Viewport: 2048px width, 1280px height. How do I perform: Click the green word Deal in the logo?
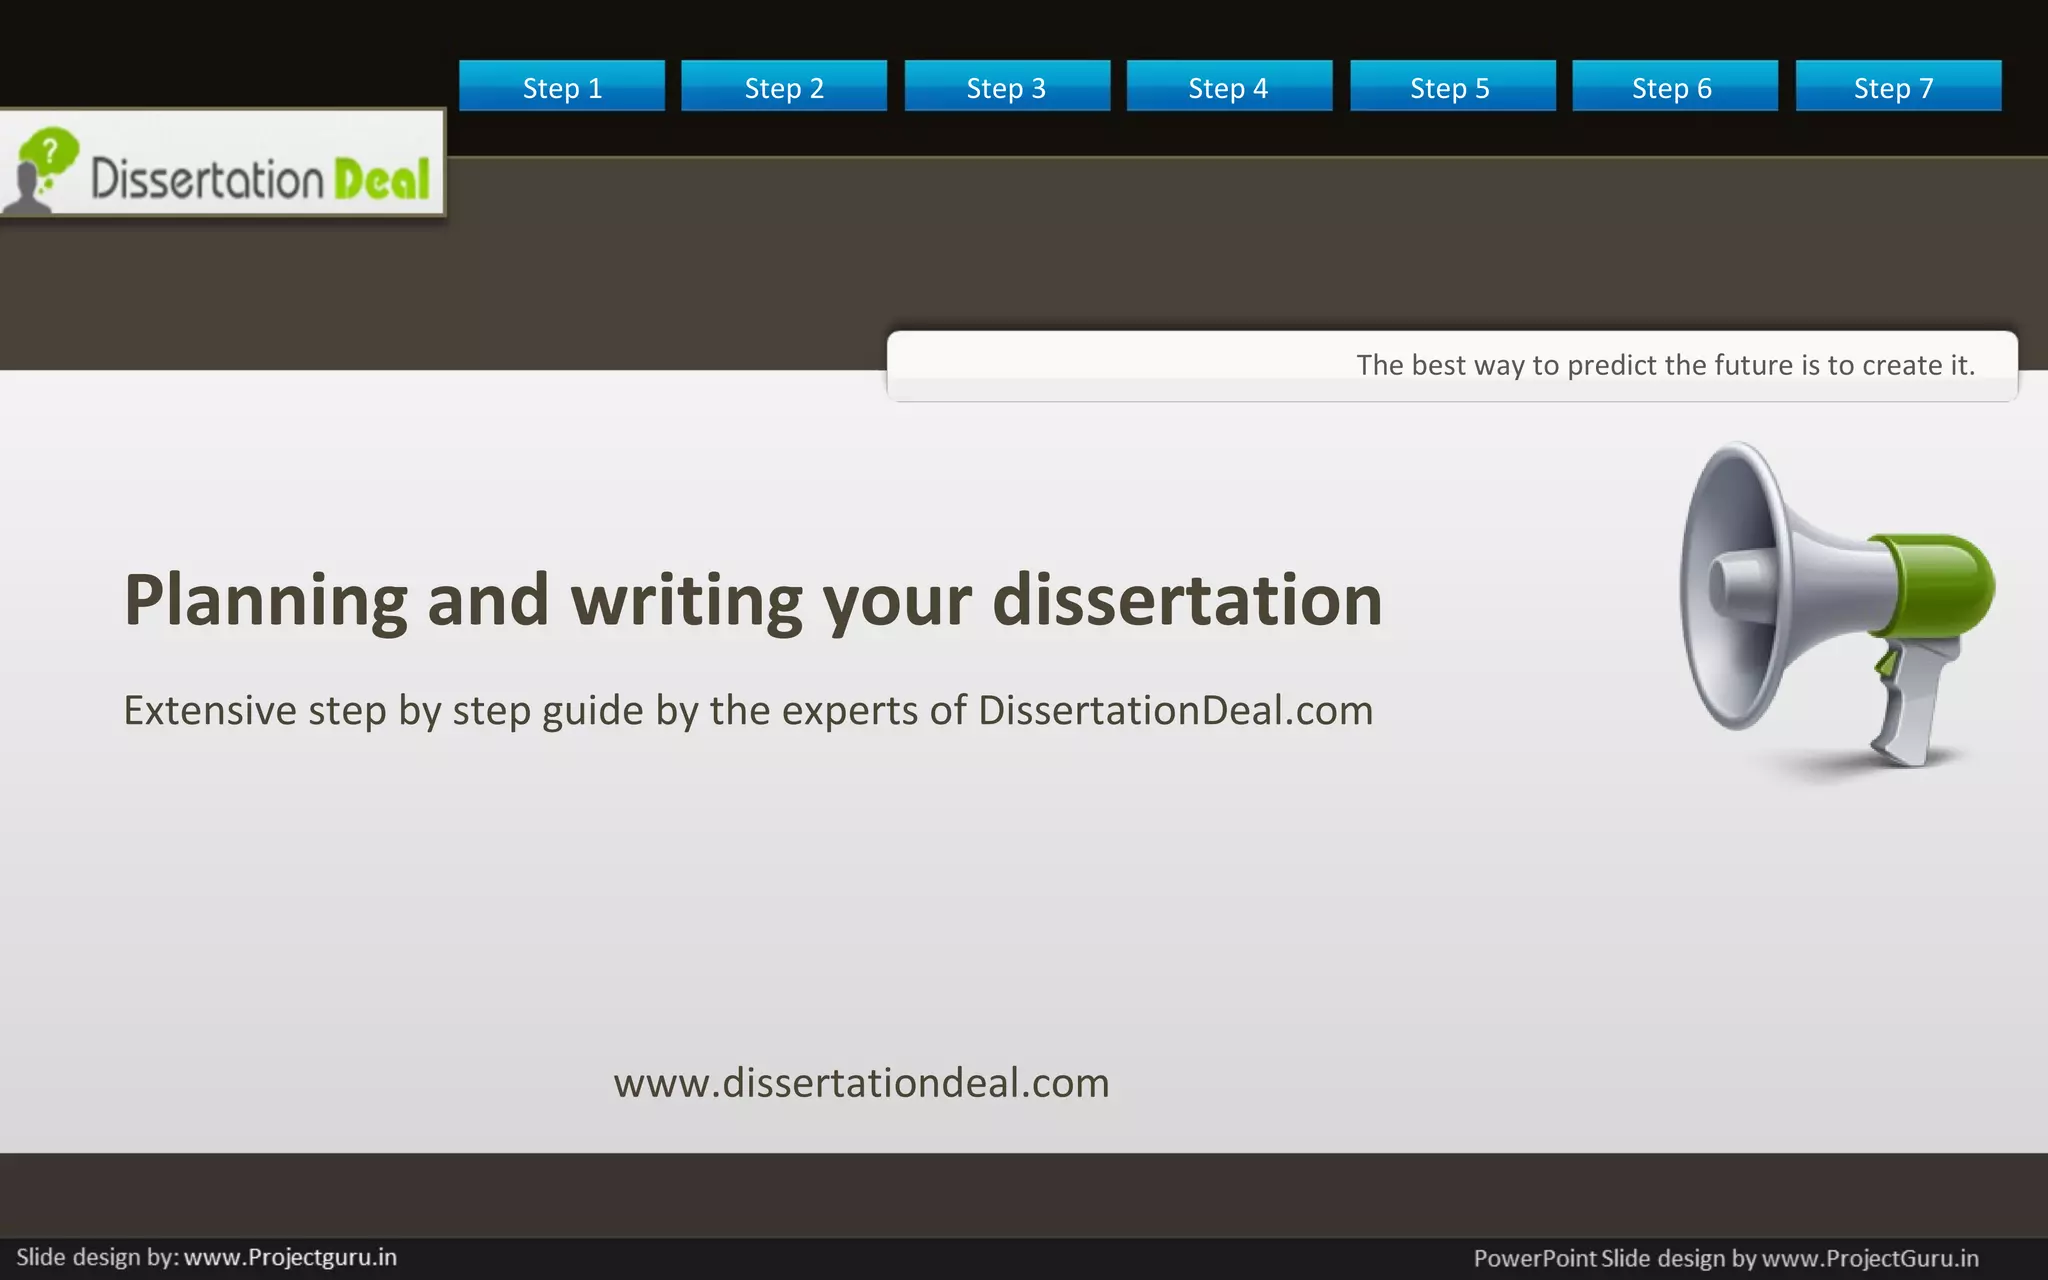coord(381,180)
